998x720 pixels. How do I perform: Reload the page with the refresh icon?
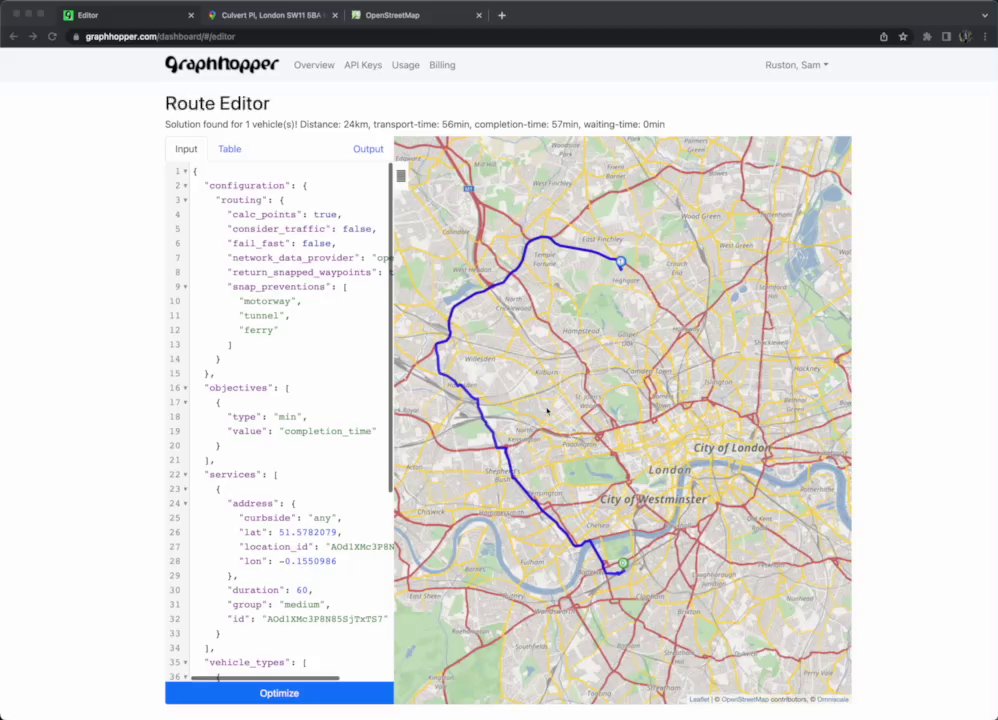point(52,37)
